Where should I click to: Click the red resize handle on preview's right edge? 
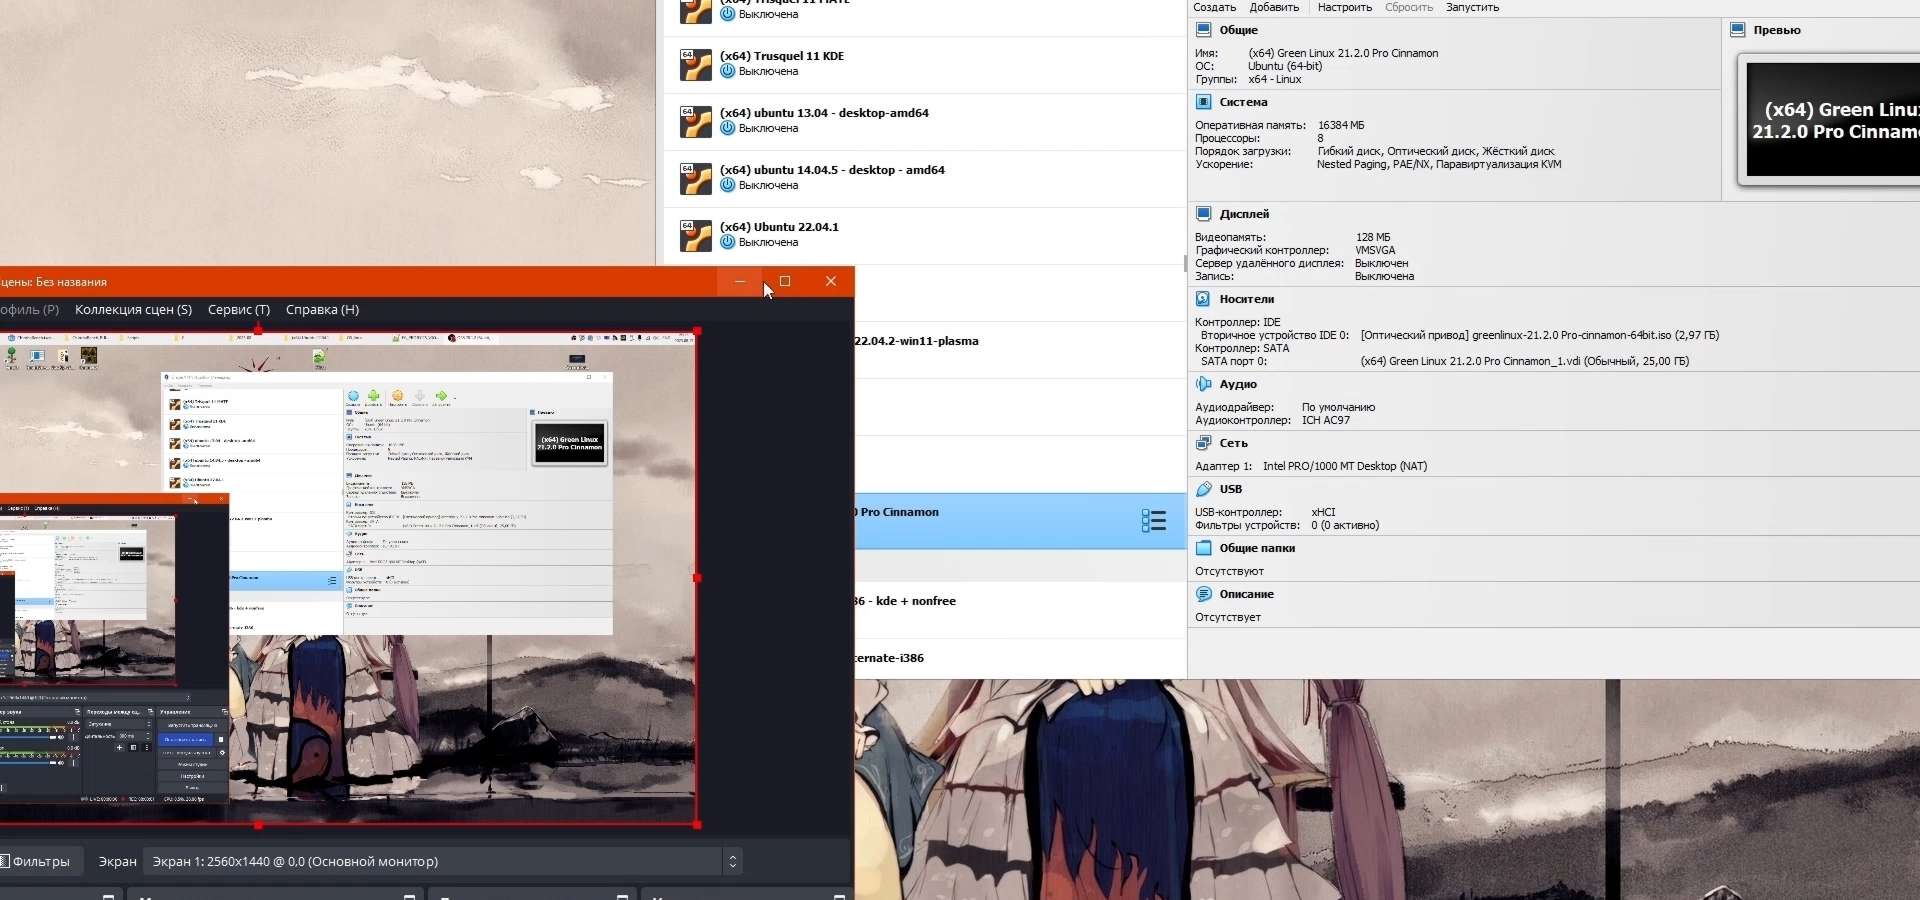(697, 578)
